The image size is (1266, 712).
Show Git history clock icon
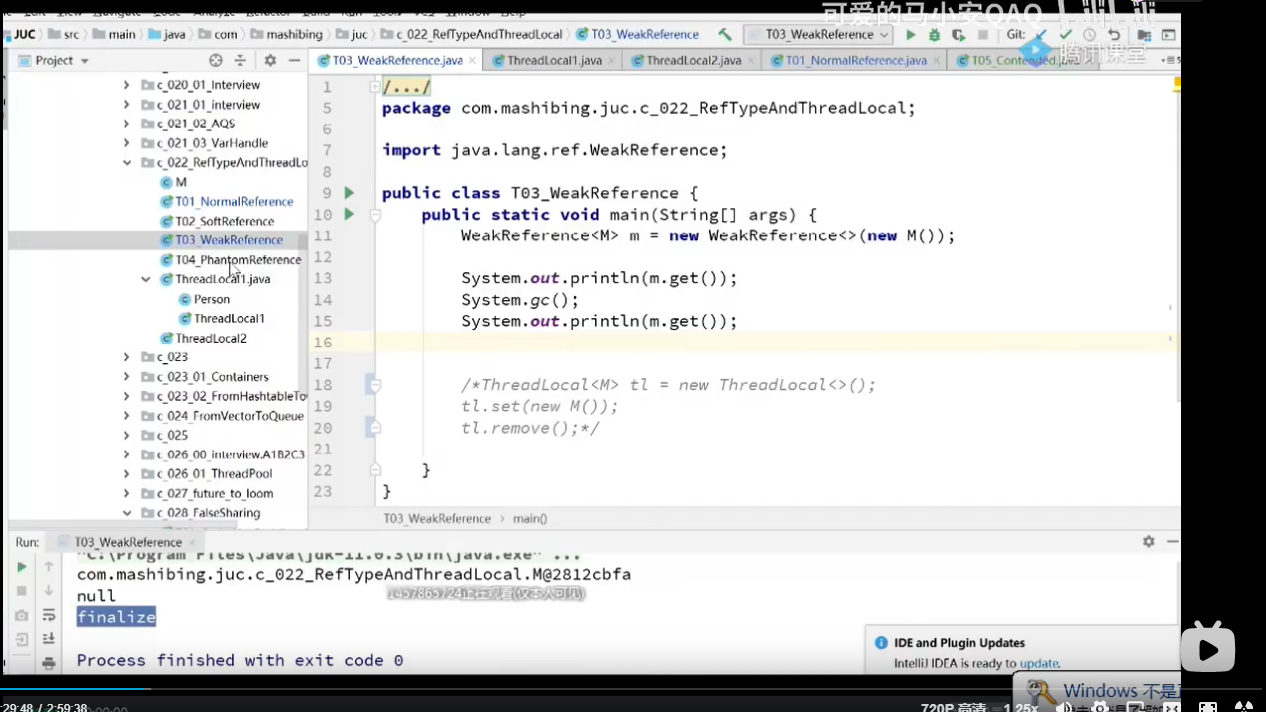1090,34
